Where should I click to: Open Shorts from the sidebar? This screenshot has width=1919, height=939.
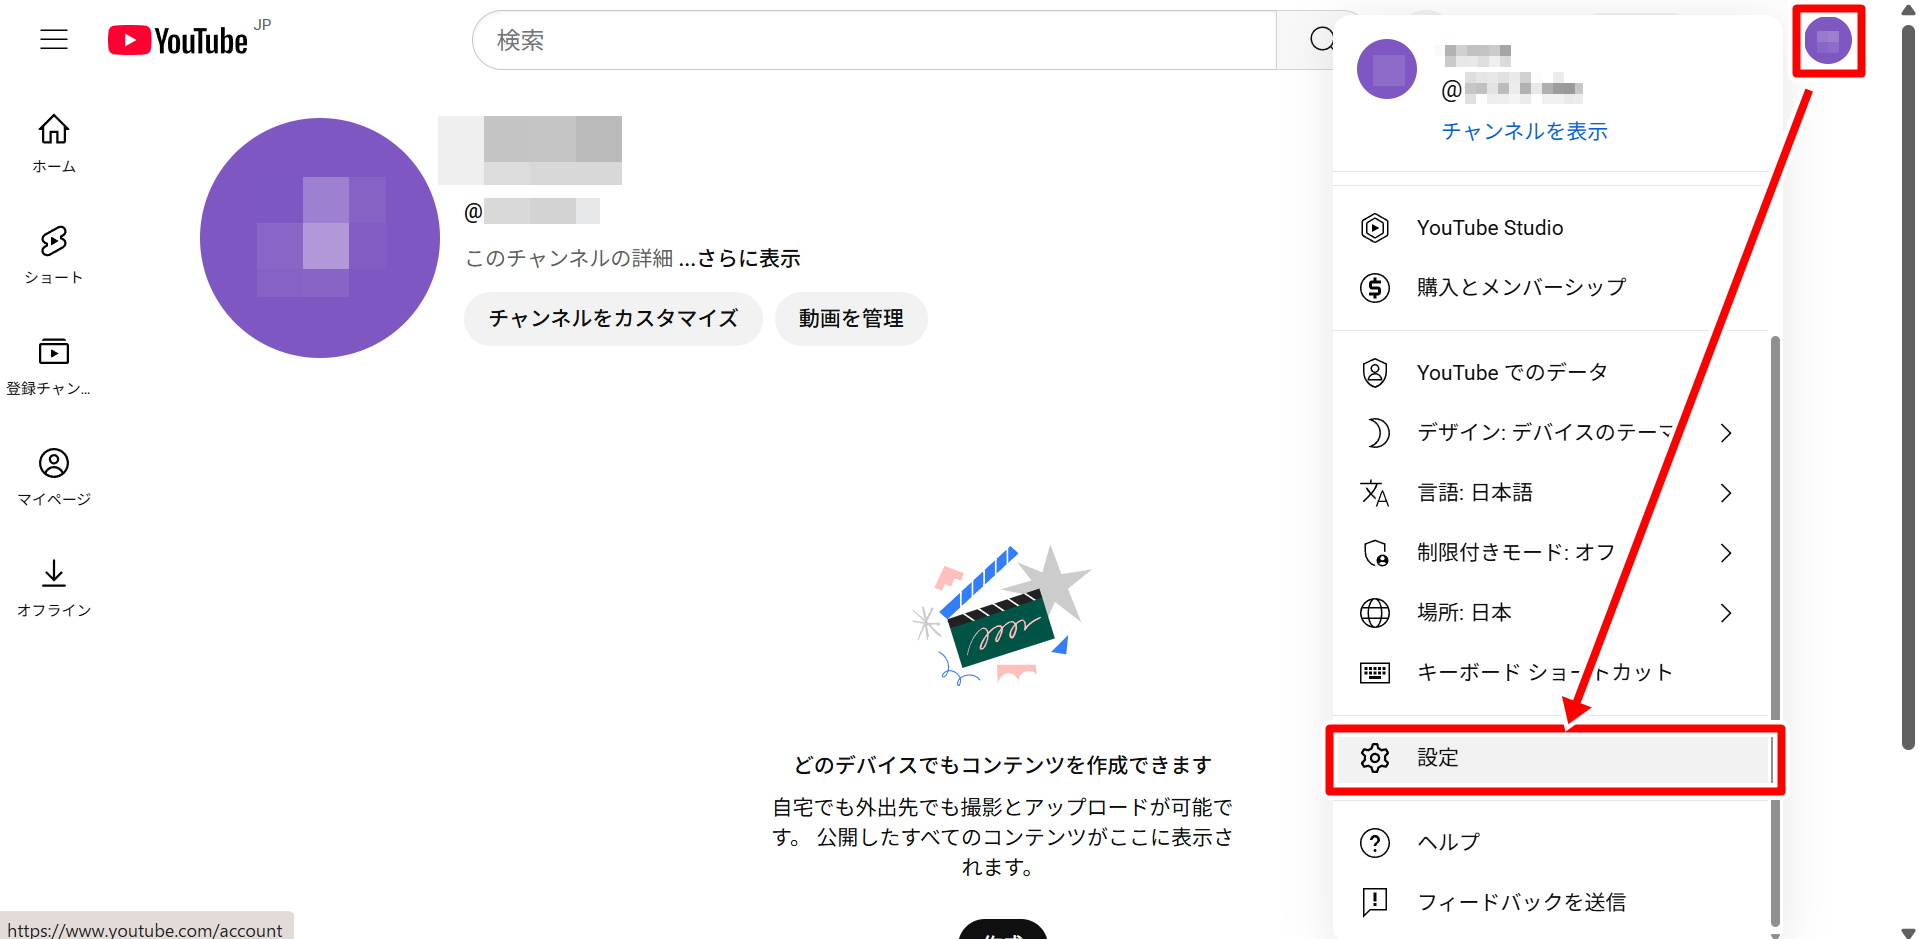[x=54, y=254]
